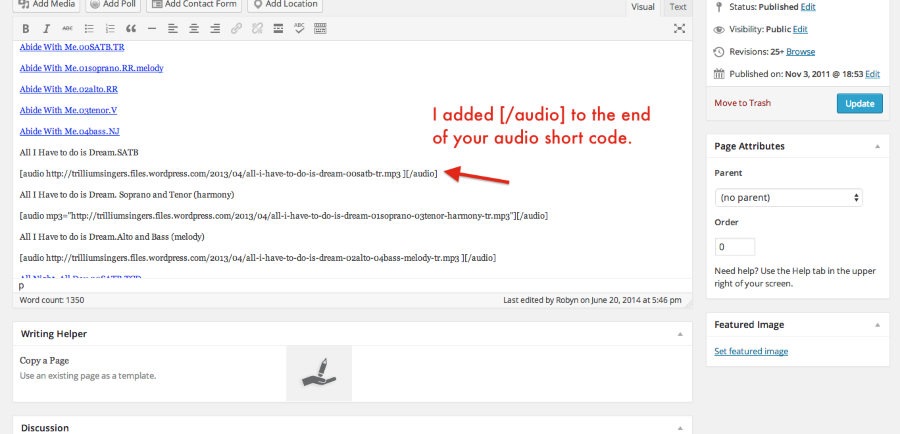Click the Word count: 1350 status

(52, 300)
